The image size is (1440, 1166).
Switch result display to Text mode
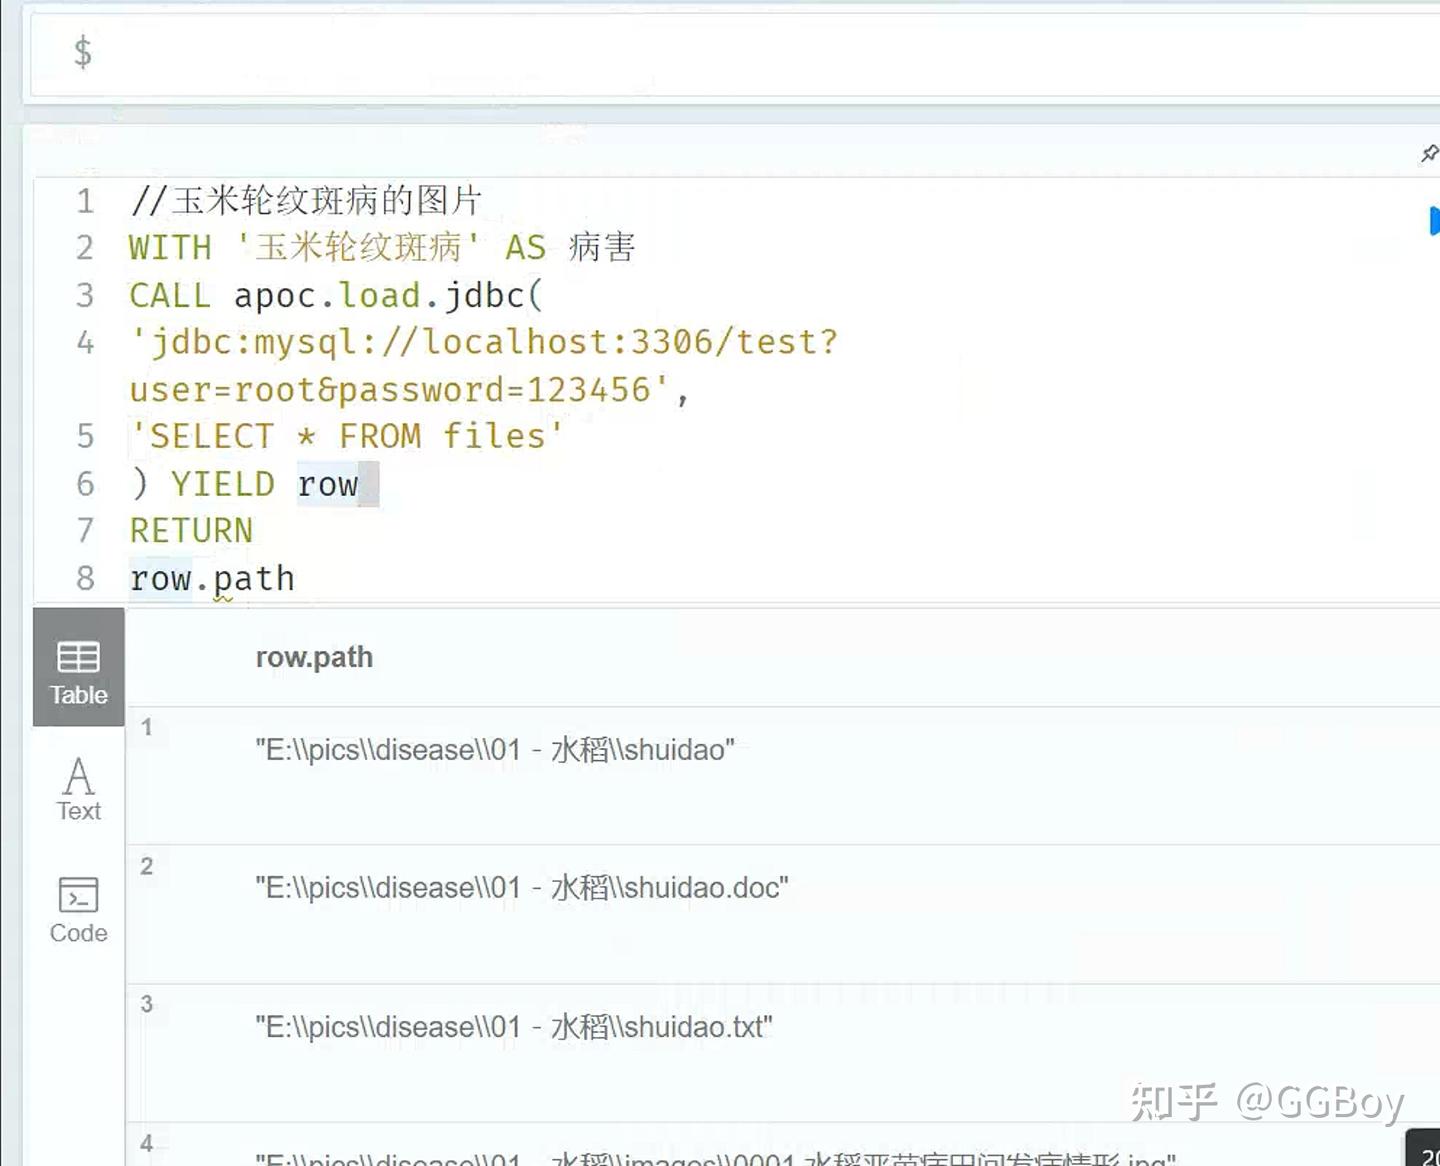(78, 786)
